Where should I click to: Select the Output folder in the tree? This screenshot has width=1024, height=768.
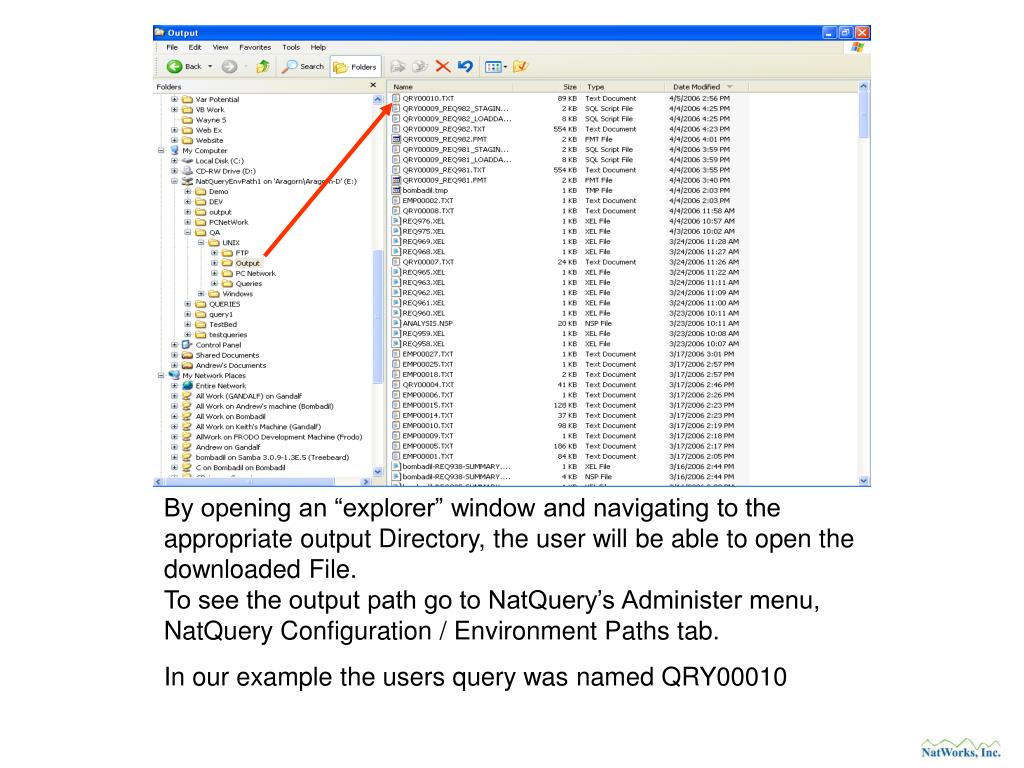point(248,263)
